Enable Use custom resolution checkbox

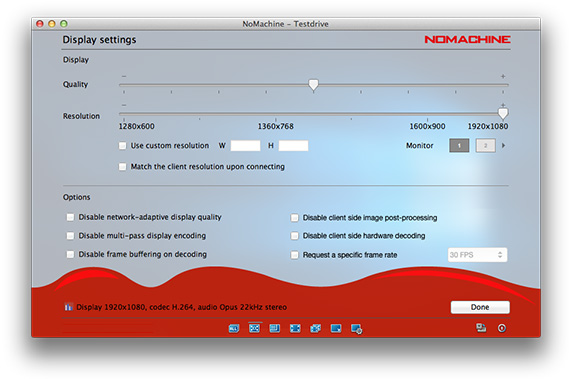click(x=122, y=146)
